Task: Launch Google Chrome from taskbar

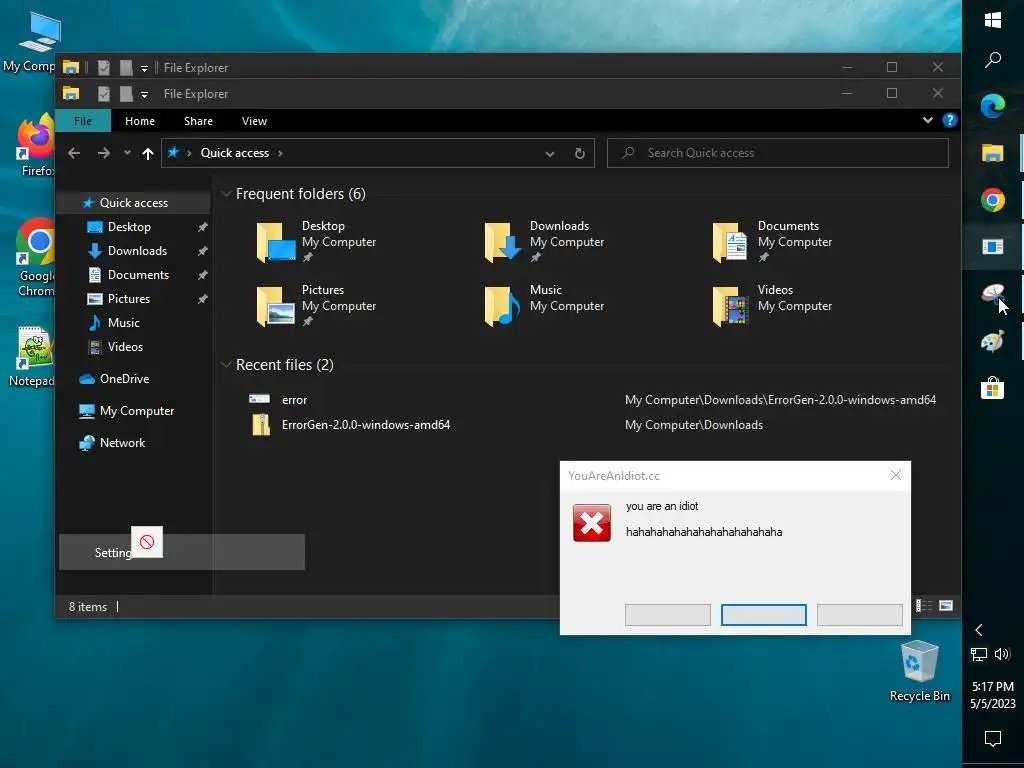Action: pyautogui.click(x=993, y=200)
